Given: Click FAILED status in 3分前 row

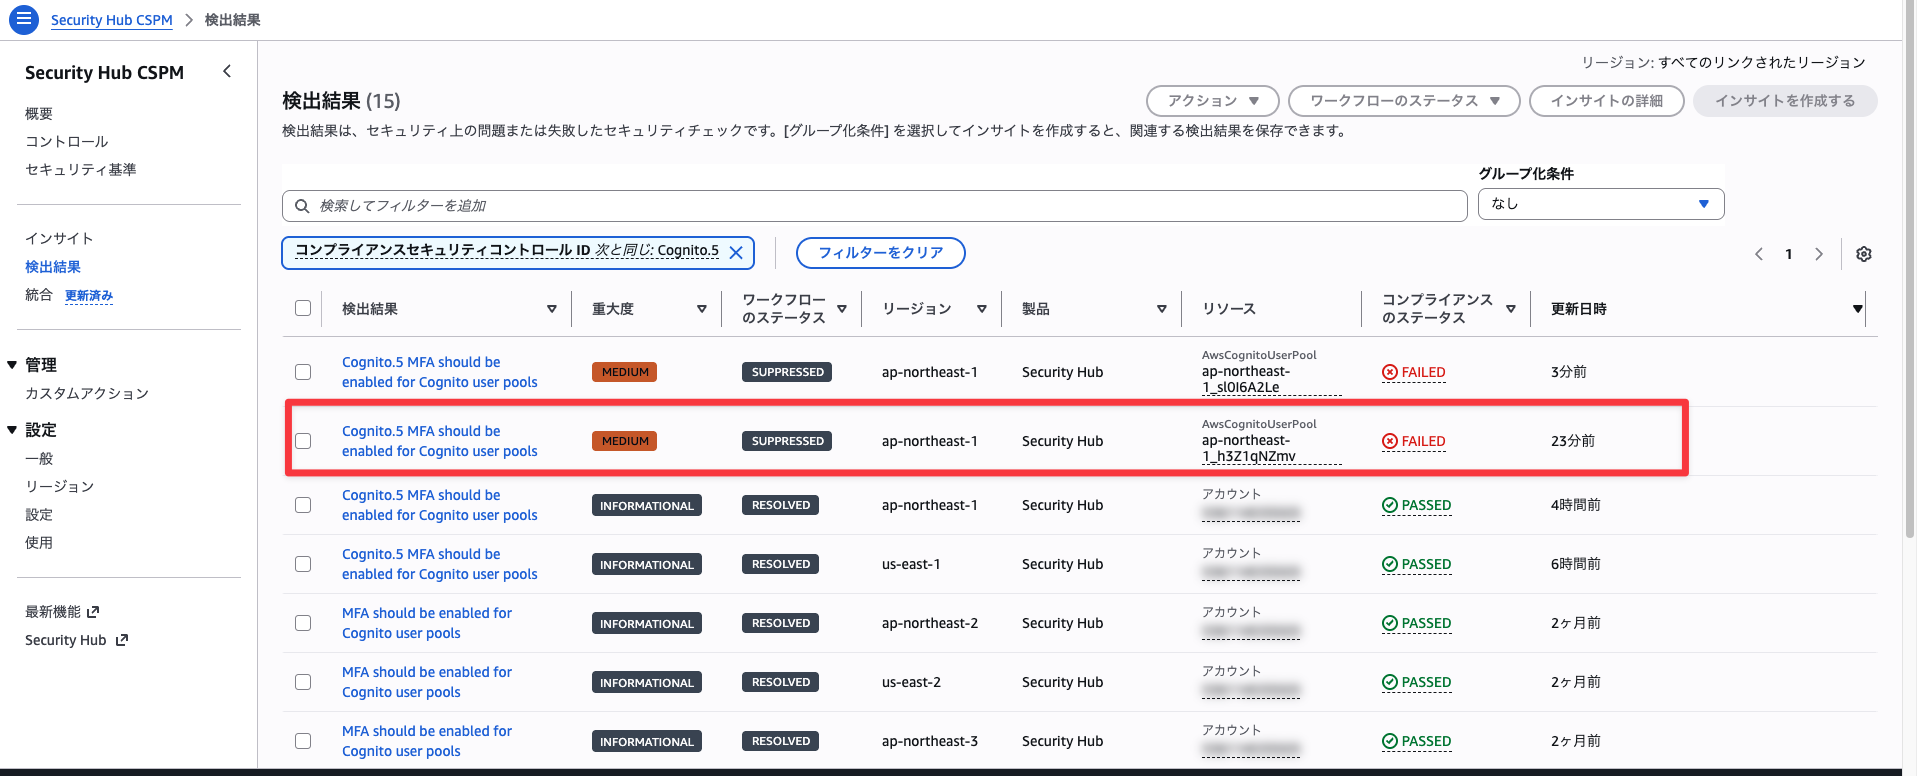Looking at the screenshot, I should point(1414,372).
